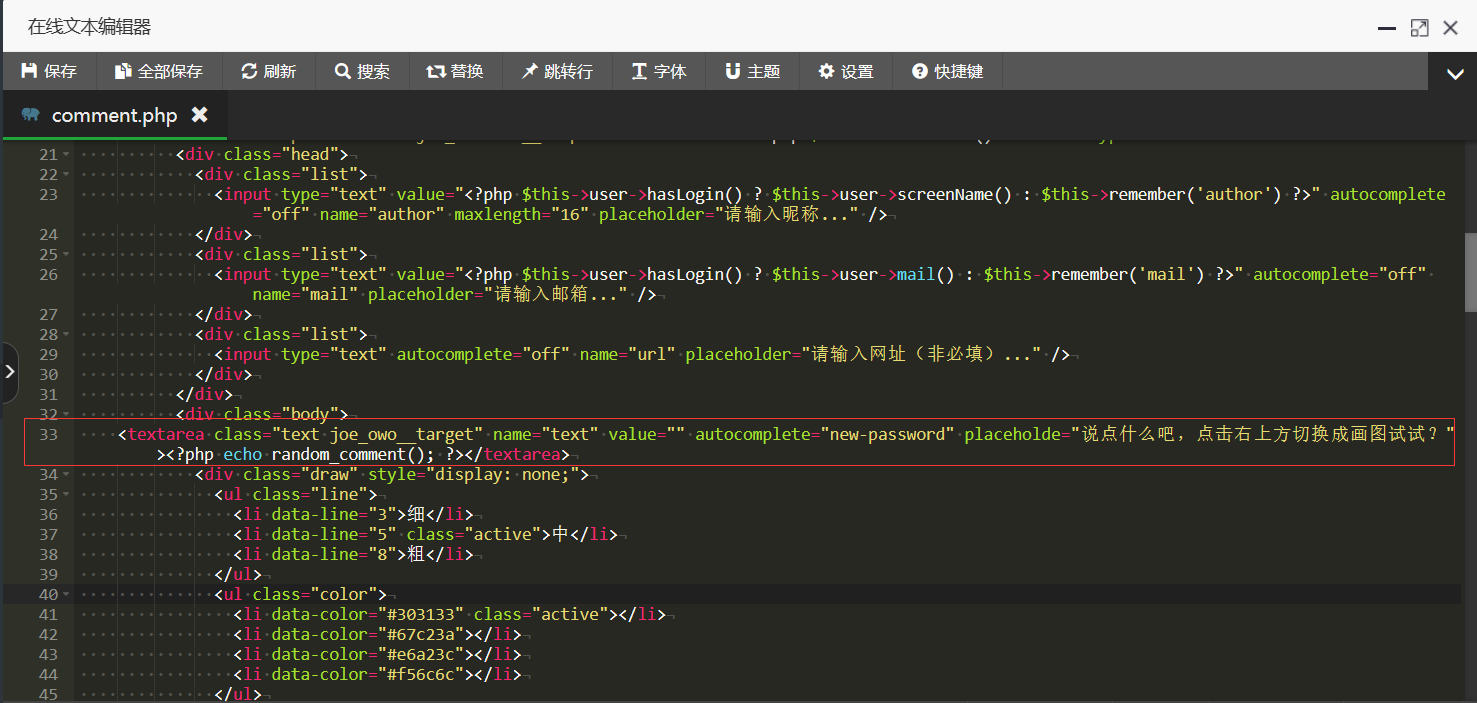The width and height of the screenshot is (1477, 703).
Task: Close the comment.php tab
Action: coord(200,115)
